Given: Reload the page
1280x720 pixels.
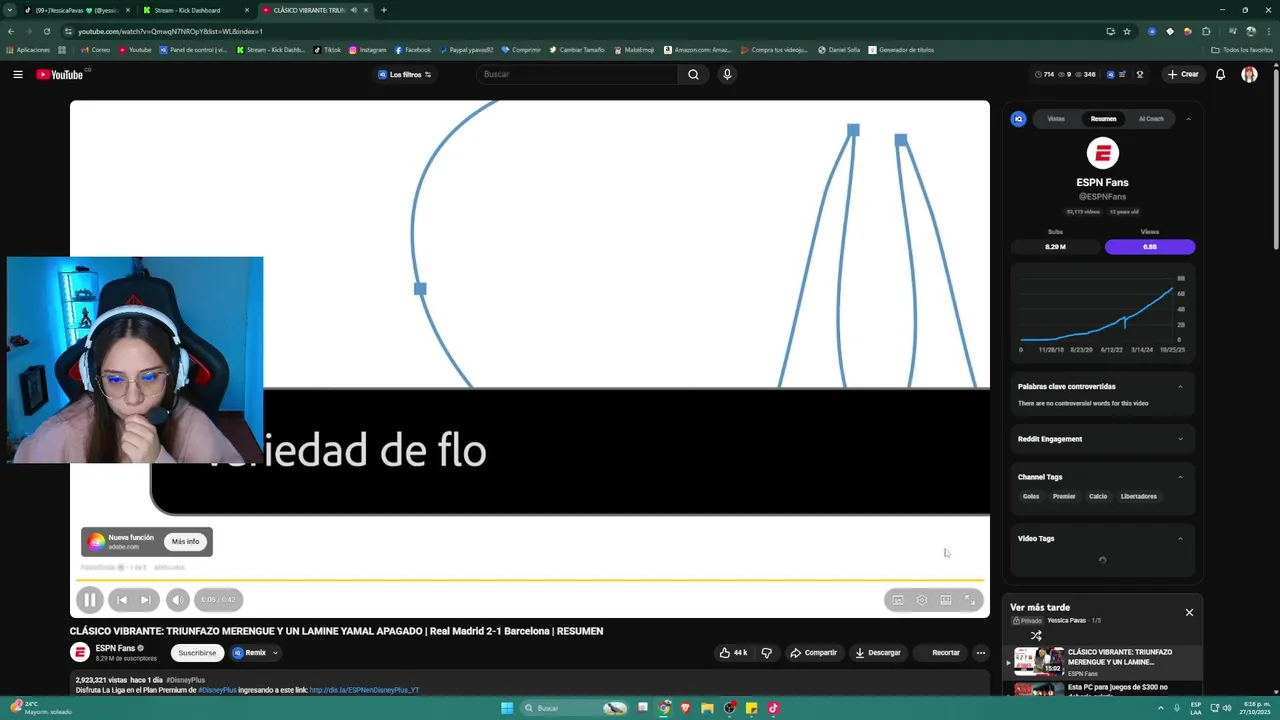Looking at the screenshot, I should (x=46, y=31).
